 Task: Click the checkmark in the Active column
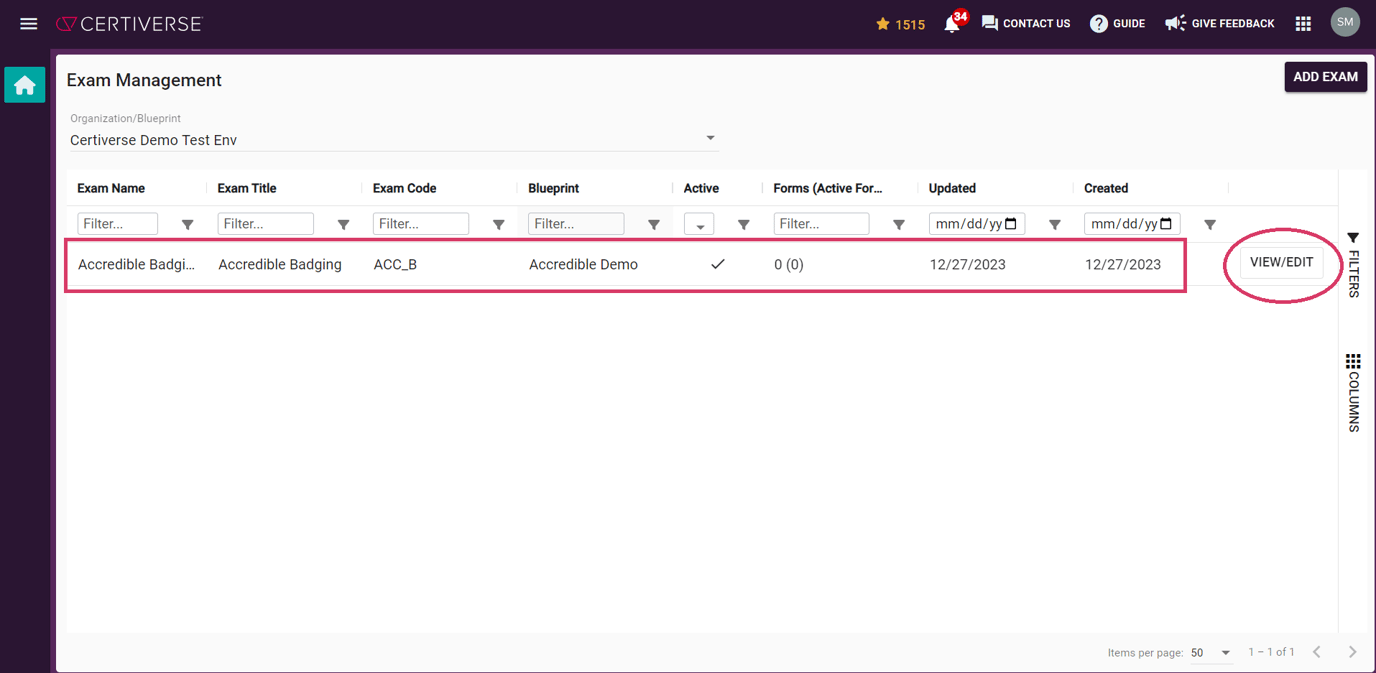[718, 264]
